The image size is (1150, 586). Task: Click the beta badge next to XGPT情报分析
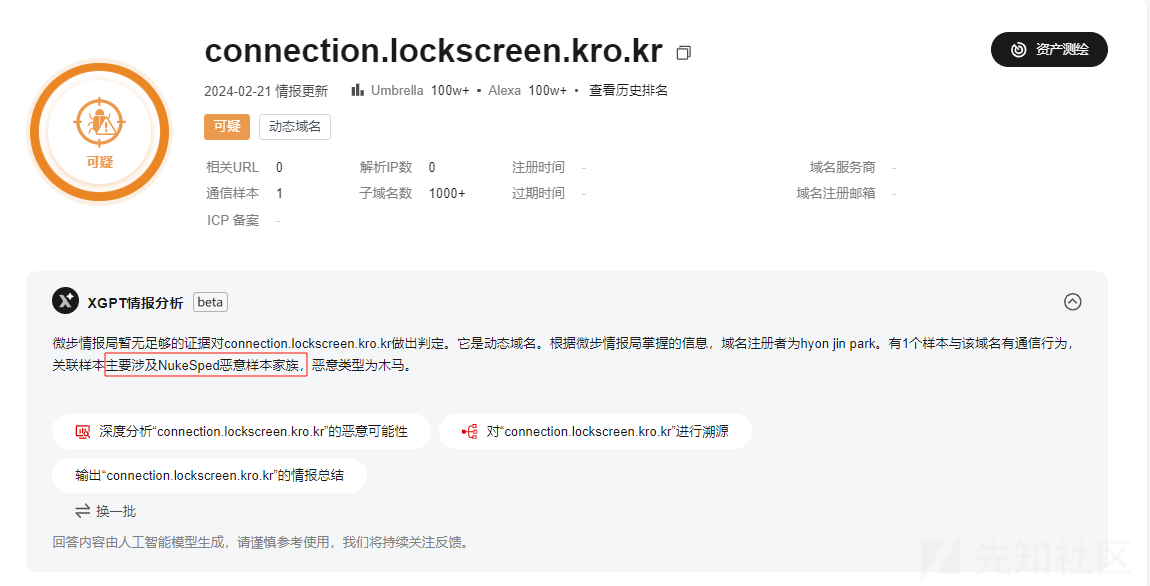coord(210,302)
